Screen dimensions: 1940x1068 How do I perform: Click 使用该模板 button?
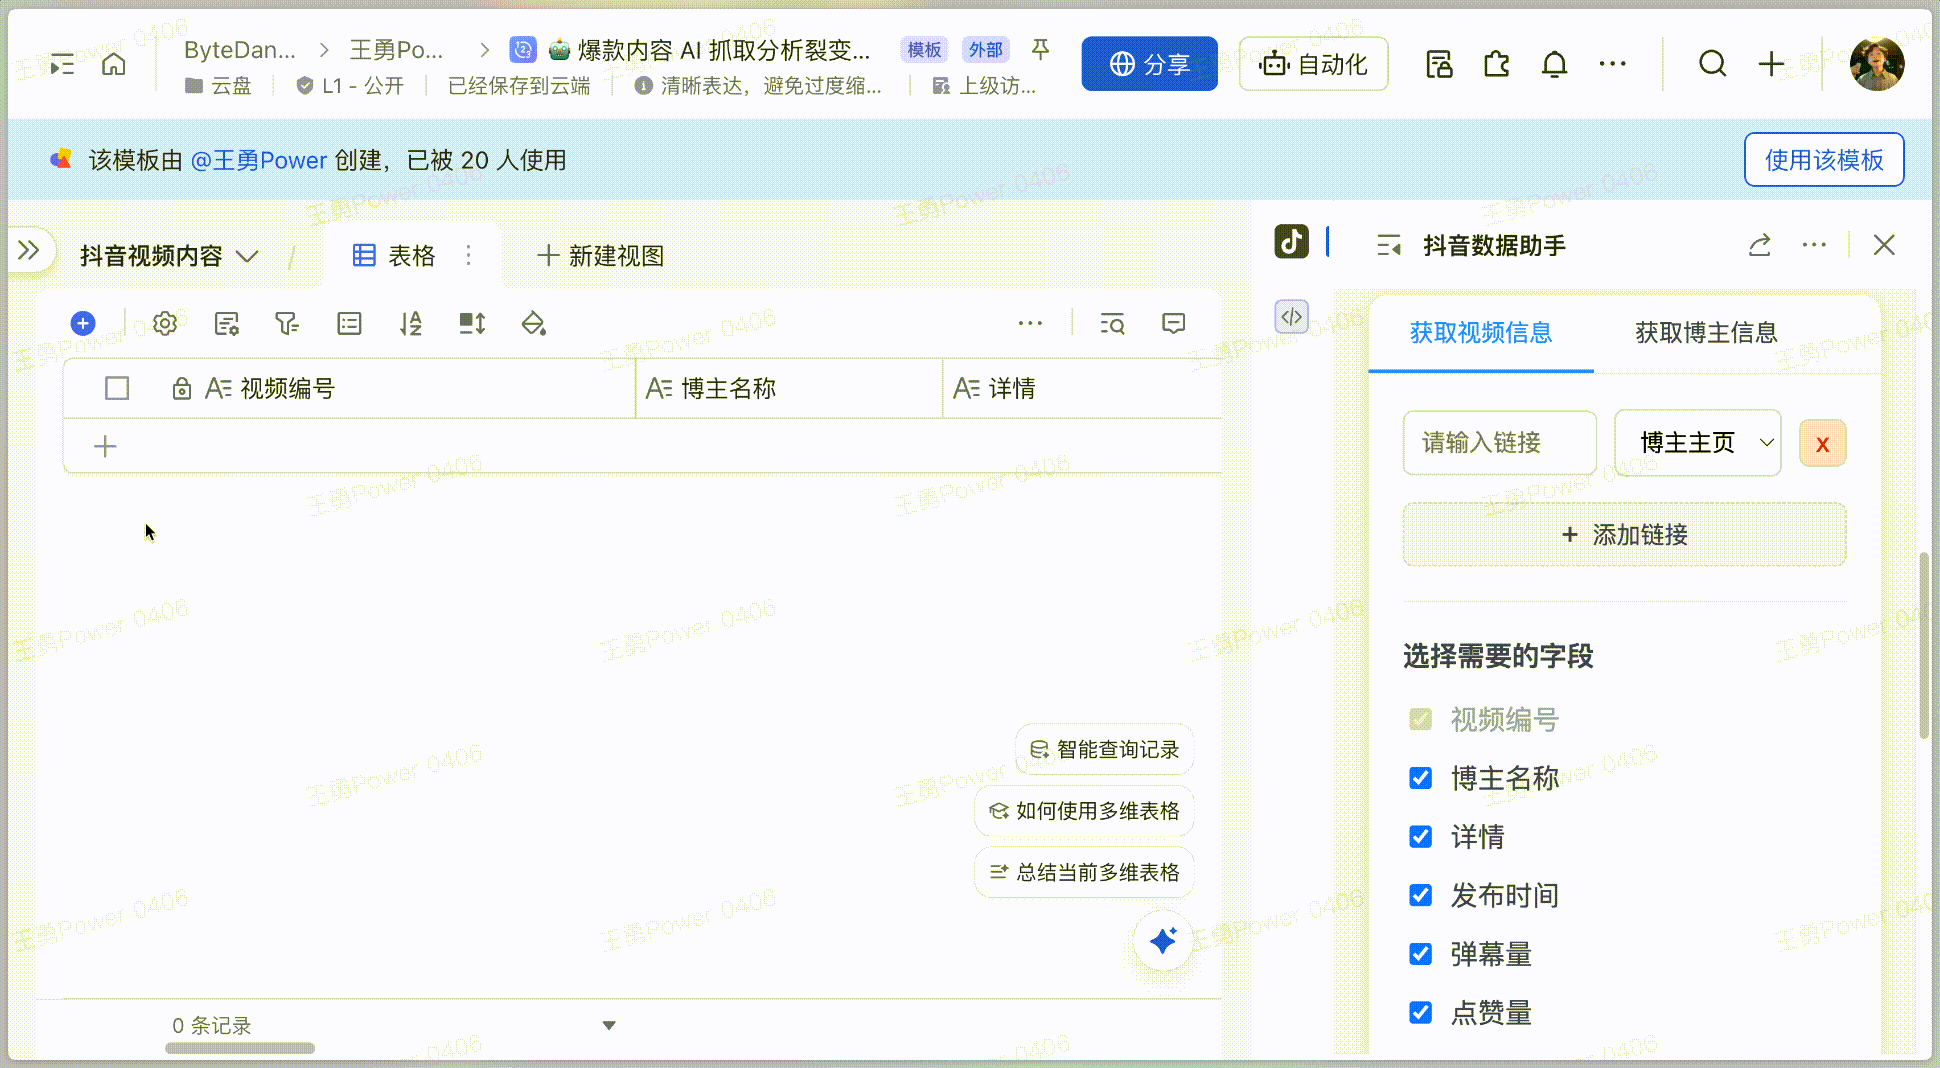click(x=1824, y=160)
